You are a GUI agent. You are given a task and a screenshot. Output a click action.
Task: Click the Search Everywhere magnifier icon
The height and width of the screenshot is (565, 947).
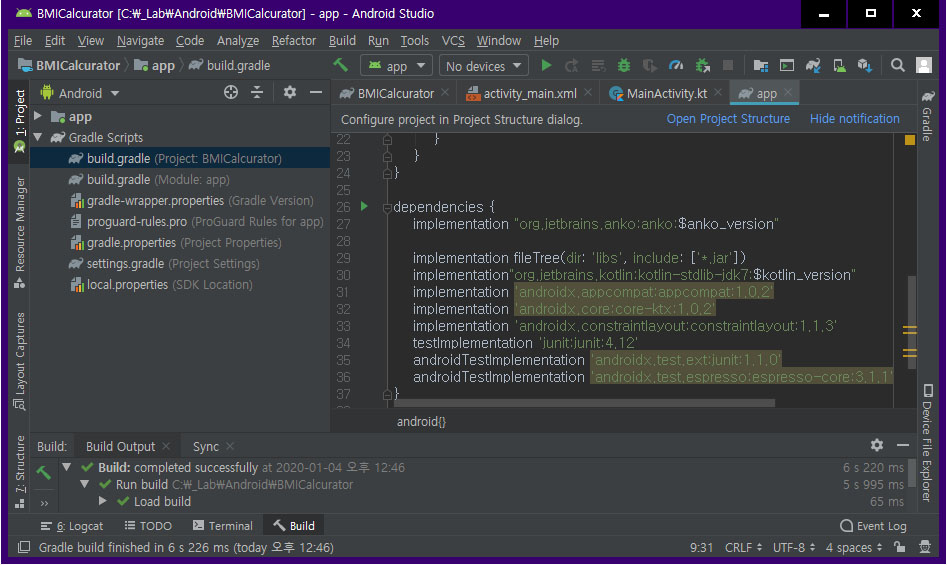pos(897,65)
